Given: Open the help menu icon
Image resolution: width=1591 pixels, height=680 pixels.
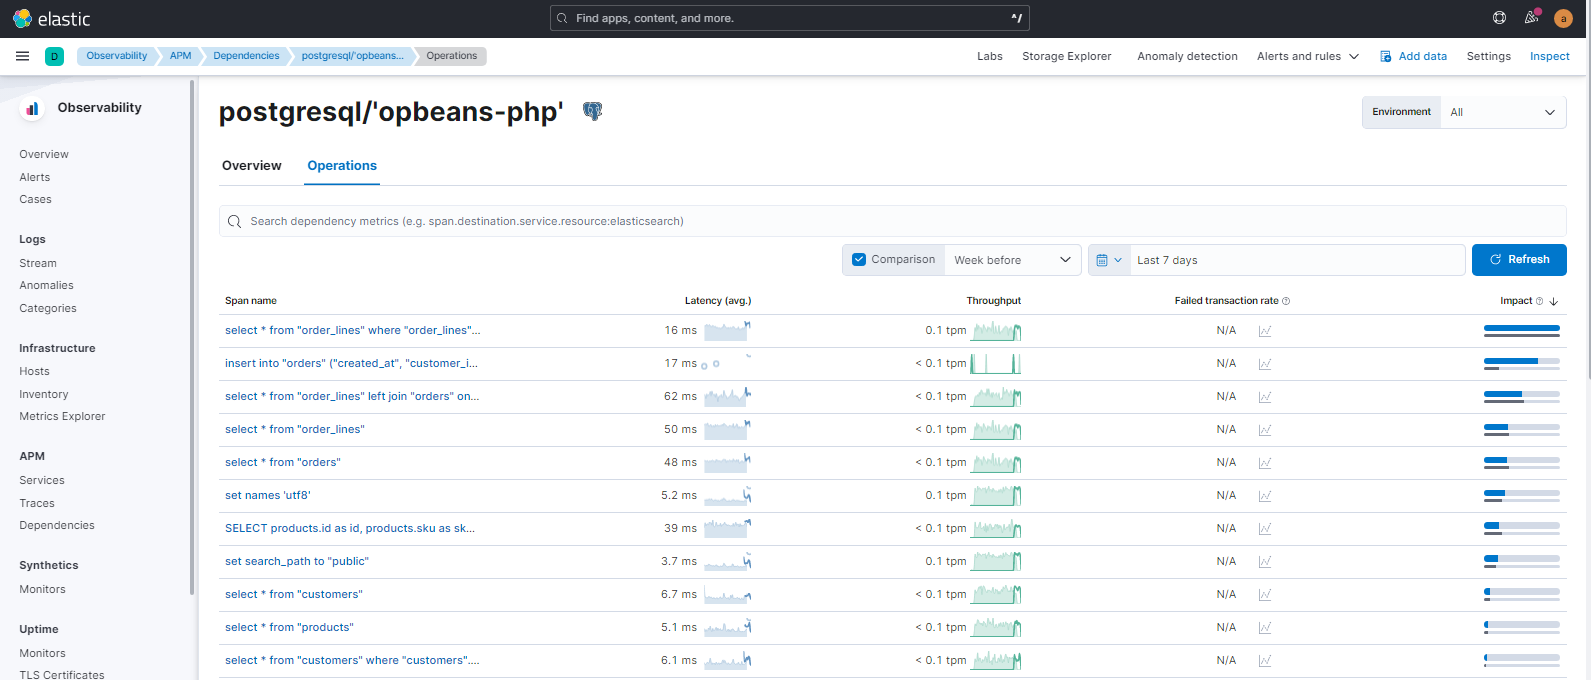Looking at the screenshot, I should (x=1499, y=18).
